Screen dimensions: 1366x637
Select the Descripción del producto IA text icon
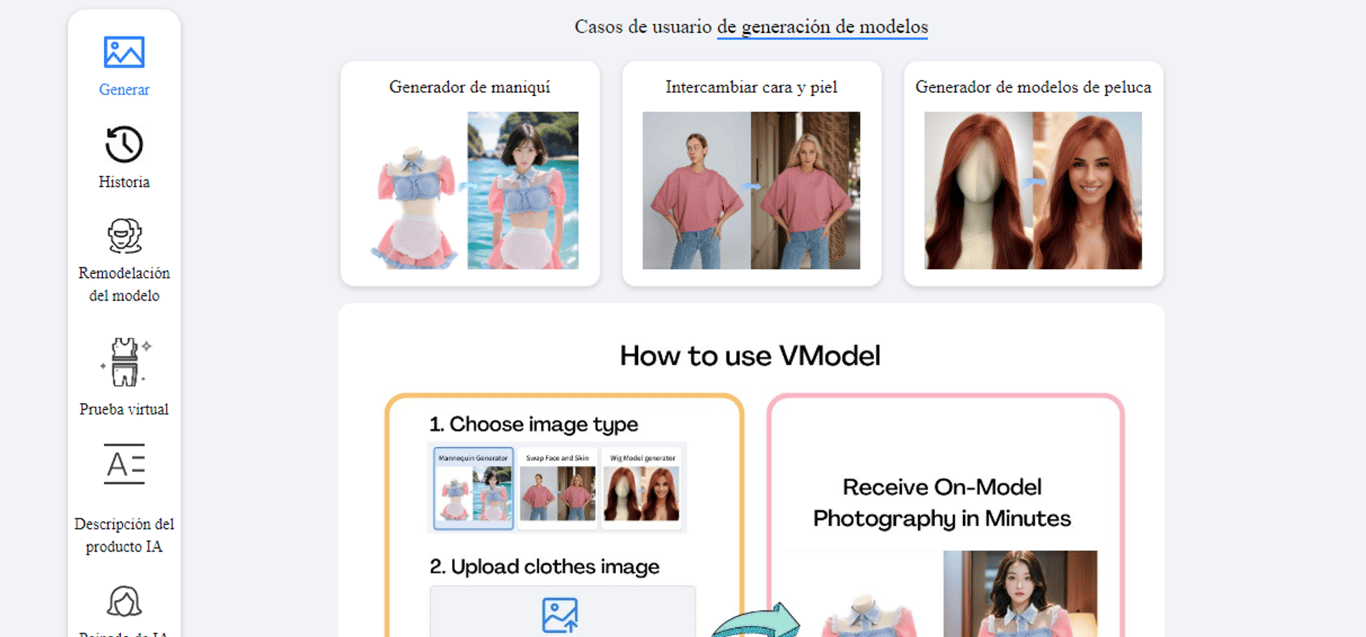(x=124, y=464)
